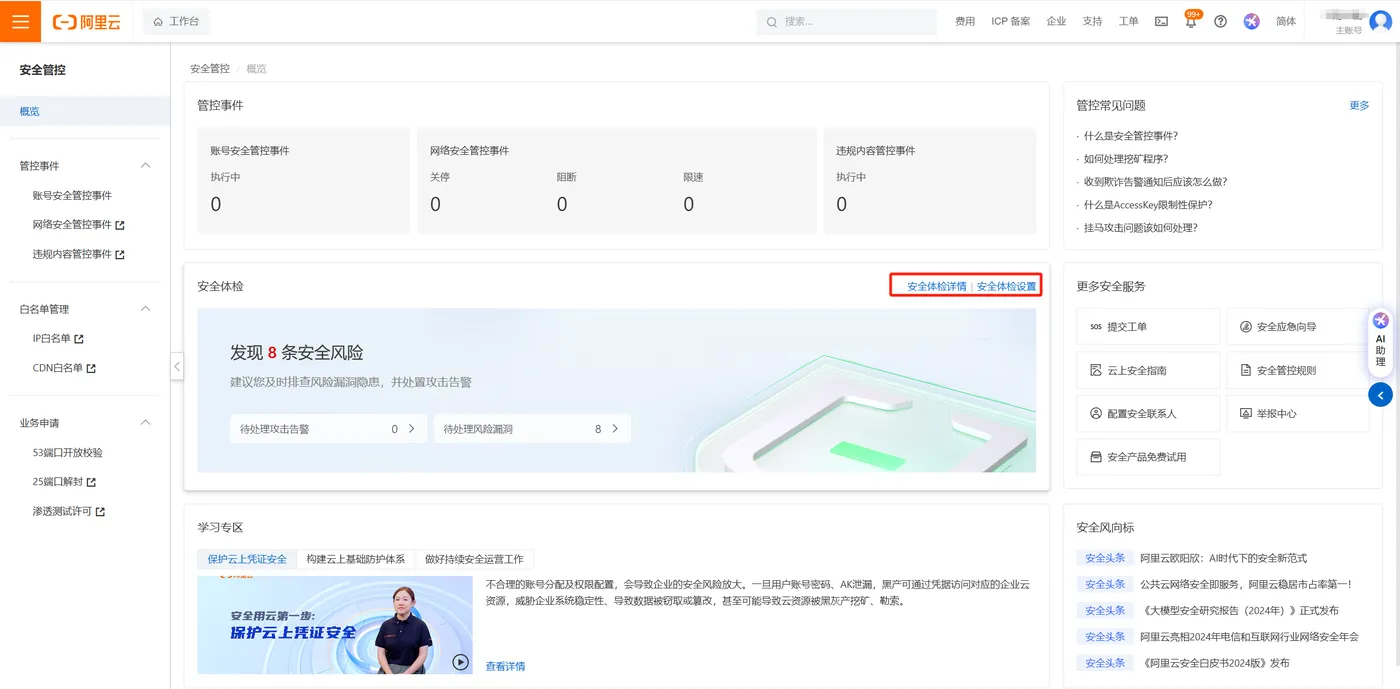Open the 费用 menu
This screenshot has width=1400, height=689.
(965, 21)
